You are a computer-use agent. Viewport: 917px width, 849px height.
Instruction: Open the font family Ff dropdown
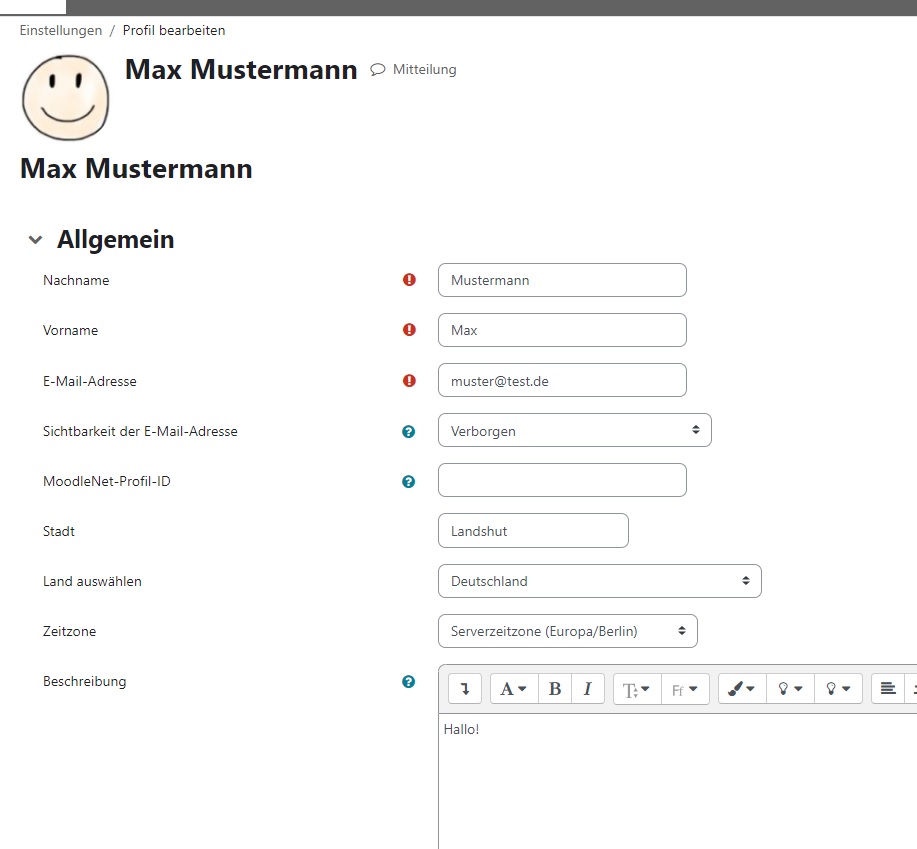pos(685,689)
